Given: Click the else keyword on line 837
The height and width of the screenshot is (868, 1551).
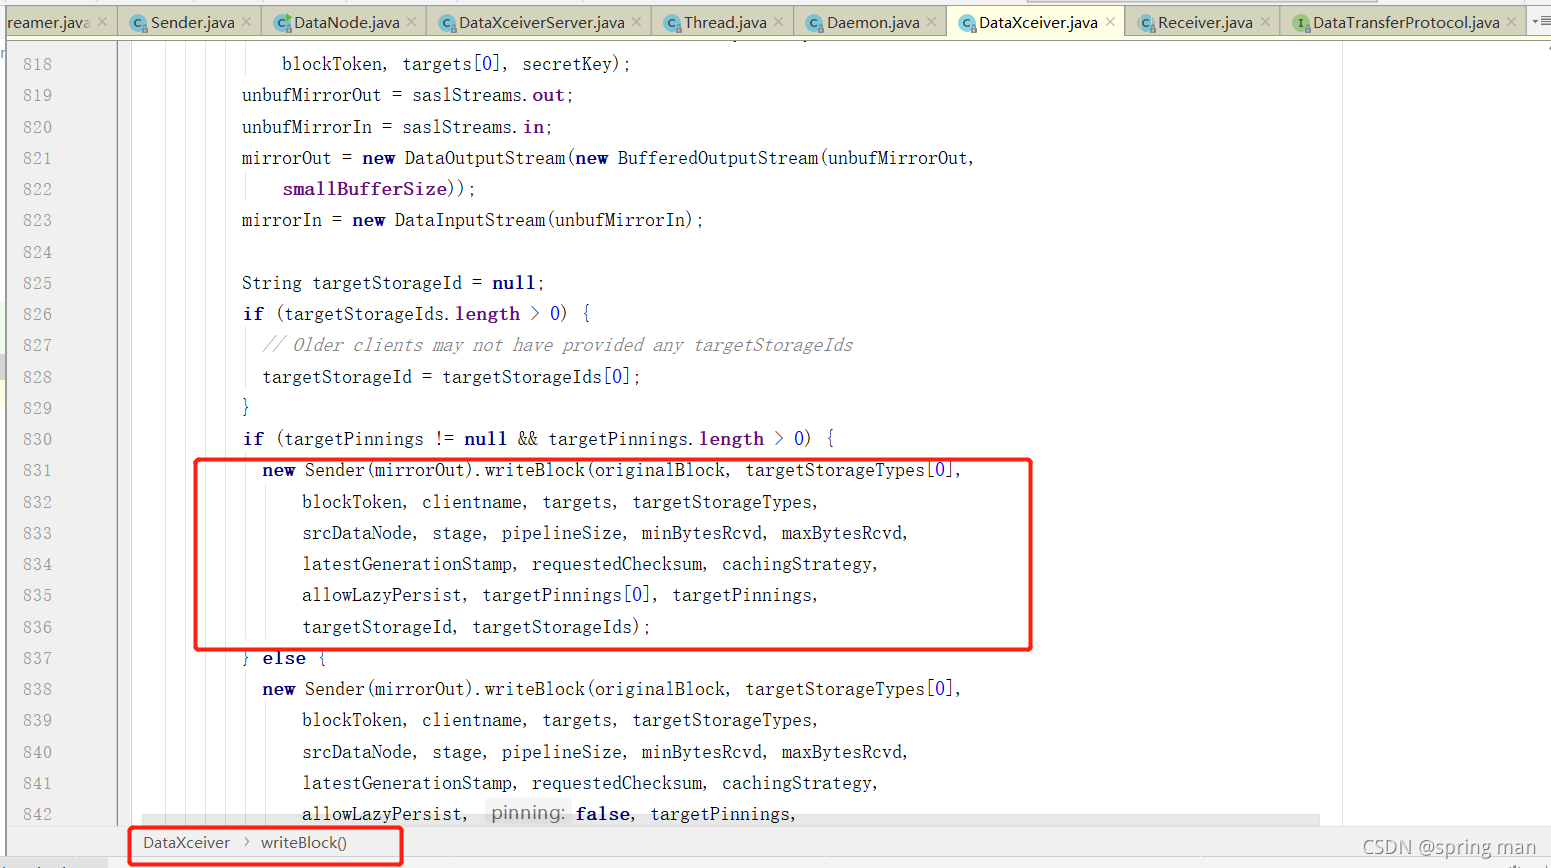Looking at the screenshot, I should [x=284, y=658].
